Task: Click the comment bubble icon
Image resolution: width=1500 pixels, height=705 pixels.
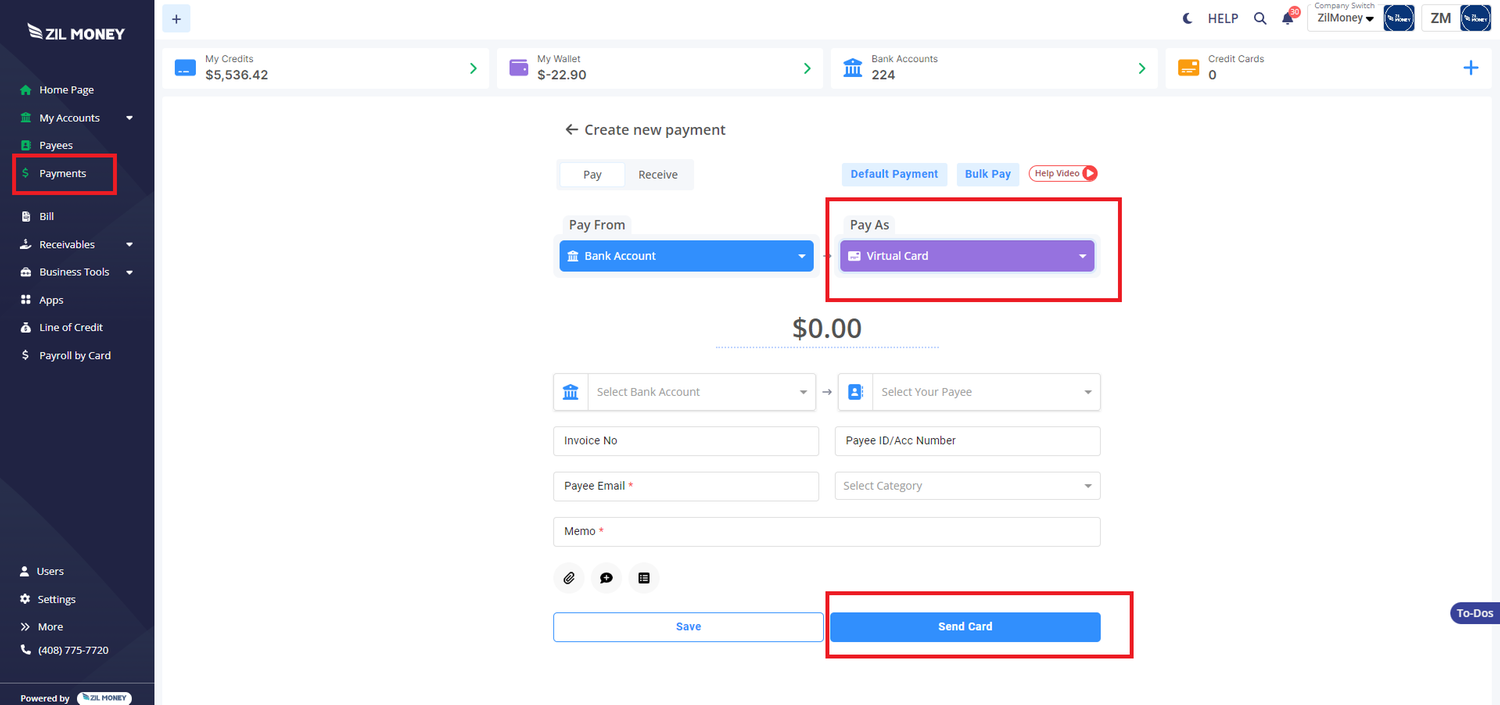Action: [x=606, y=578]
